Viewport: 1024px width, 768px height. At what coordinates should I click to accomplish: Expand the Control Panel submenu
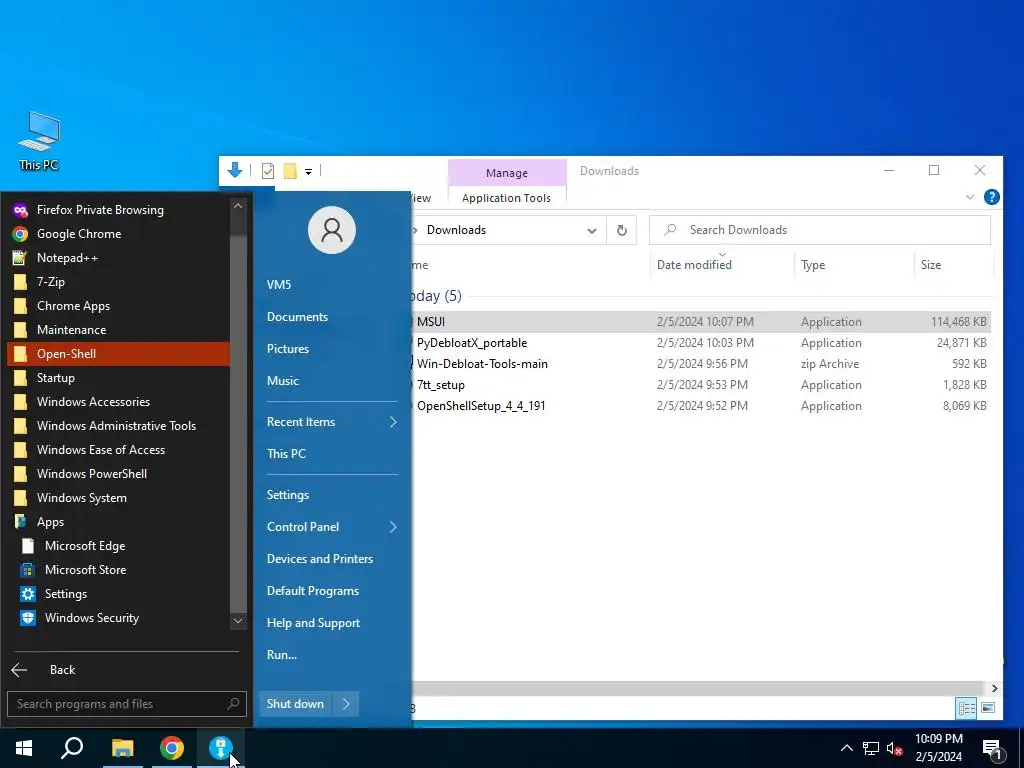(x=332, y=527)
